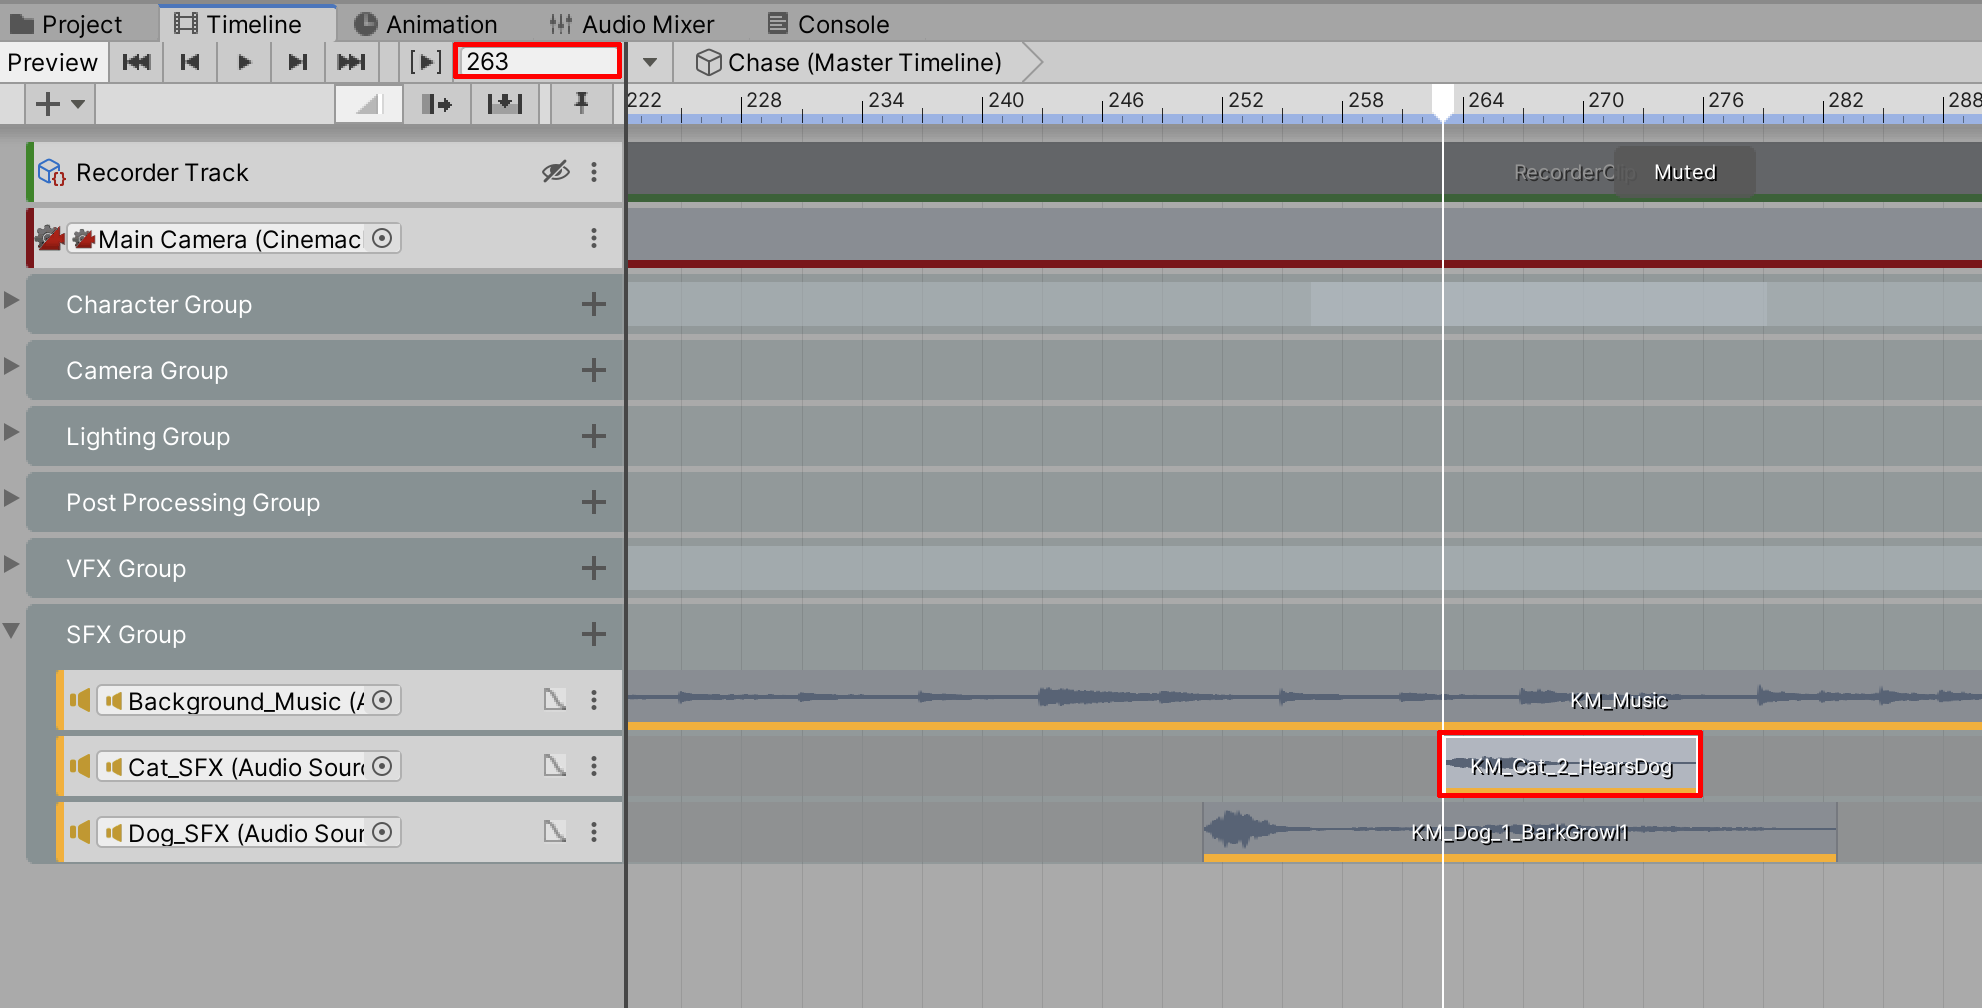Image resolution: width=1982 pixels, height=1008 pixels.
Task: Open Main Camera track options menu
Action: [594, 238]
